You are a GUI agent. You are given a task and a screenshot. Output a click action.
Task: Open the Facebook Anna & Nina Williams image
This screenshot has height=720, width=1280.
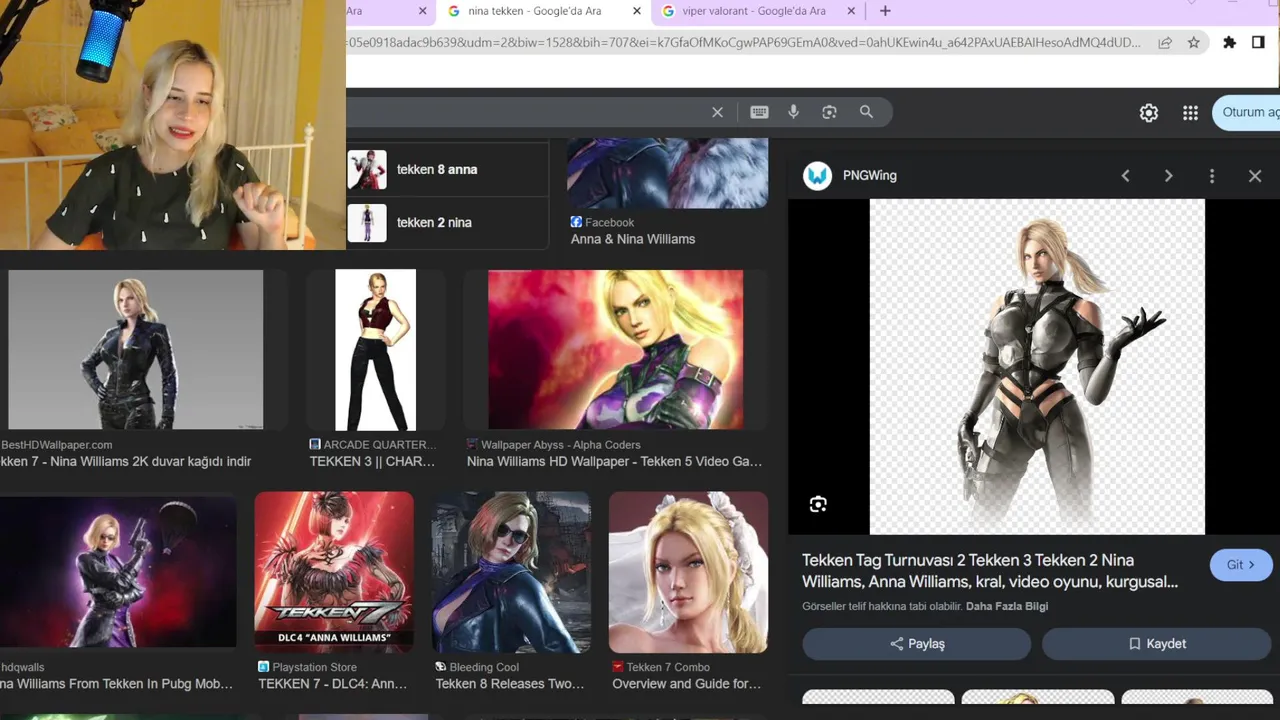coord(667,173)
